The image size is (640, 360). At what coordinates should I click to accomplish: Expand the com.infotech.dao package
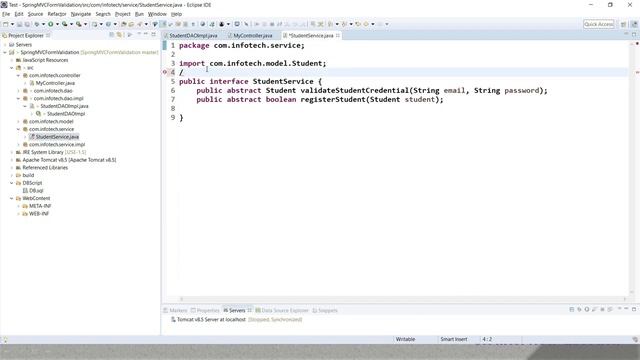click(x=18, y=91)
